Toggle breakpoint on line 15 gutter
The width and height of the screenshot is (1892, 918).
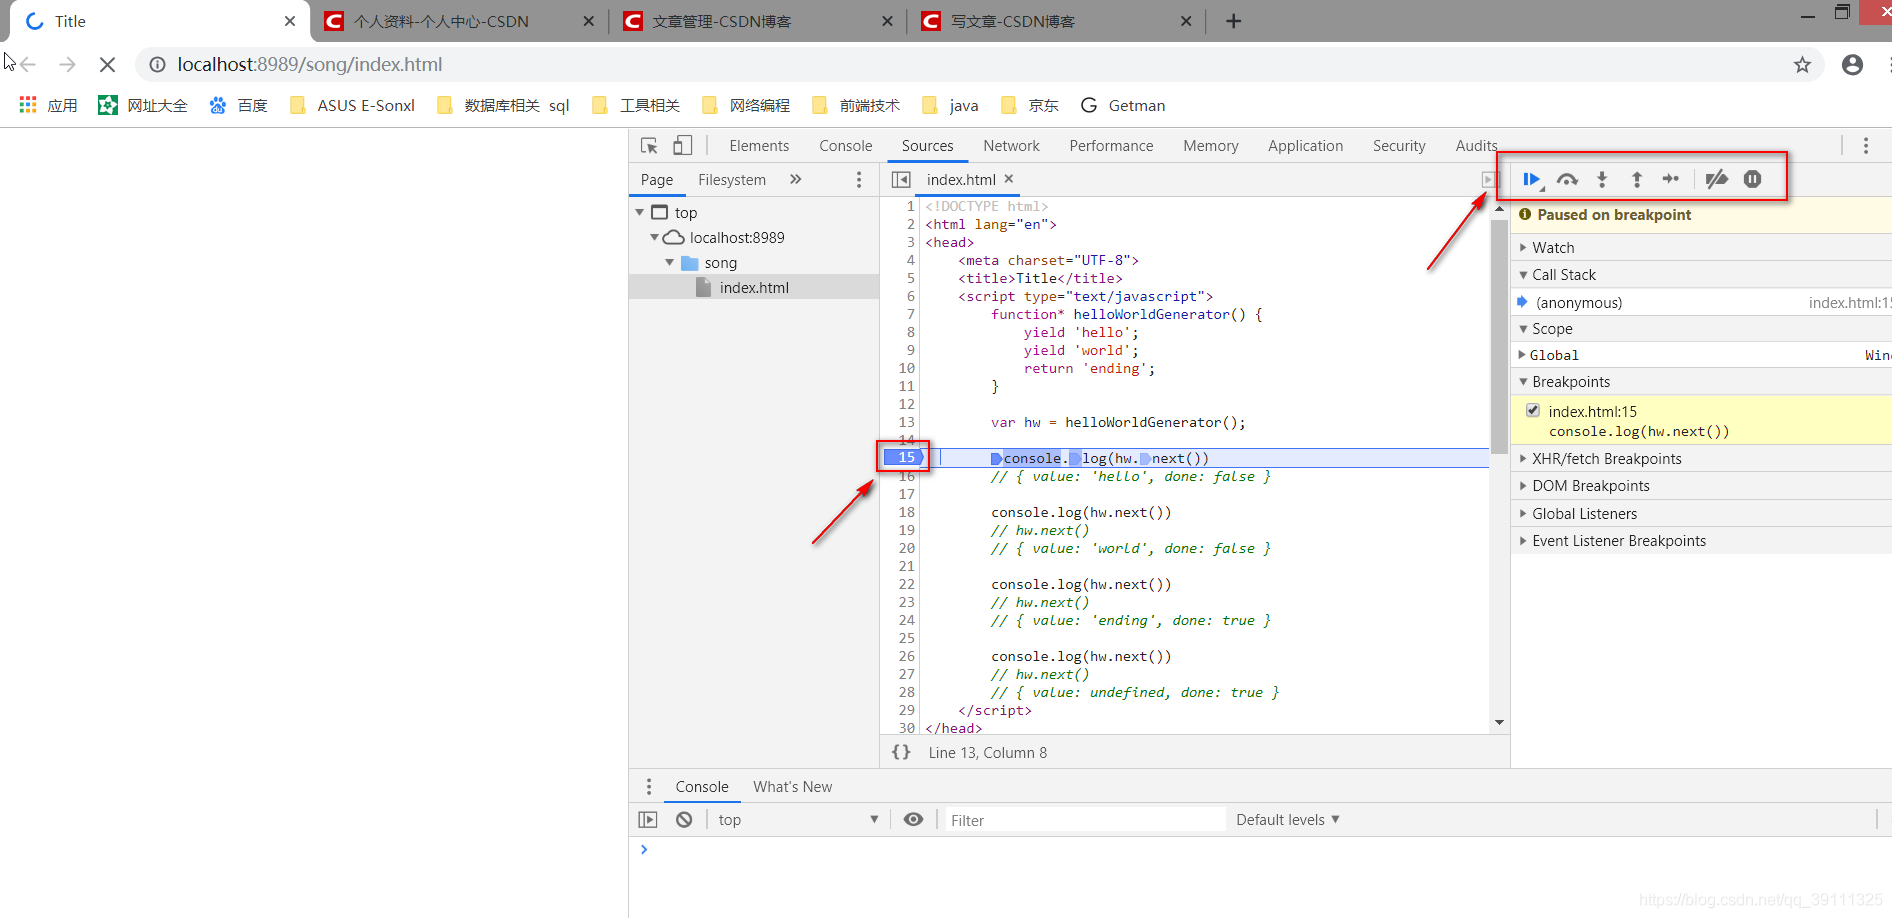(905, 457)
